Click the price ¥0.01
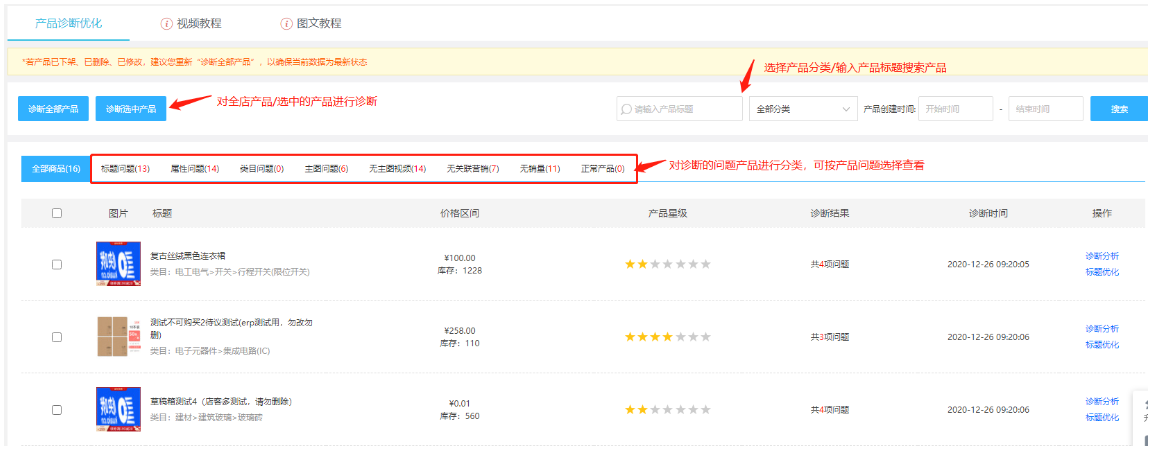Screen dimensions: 1154x454 pyautogui.click(x=460, y=402)
